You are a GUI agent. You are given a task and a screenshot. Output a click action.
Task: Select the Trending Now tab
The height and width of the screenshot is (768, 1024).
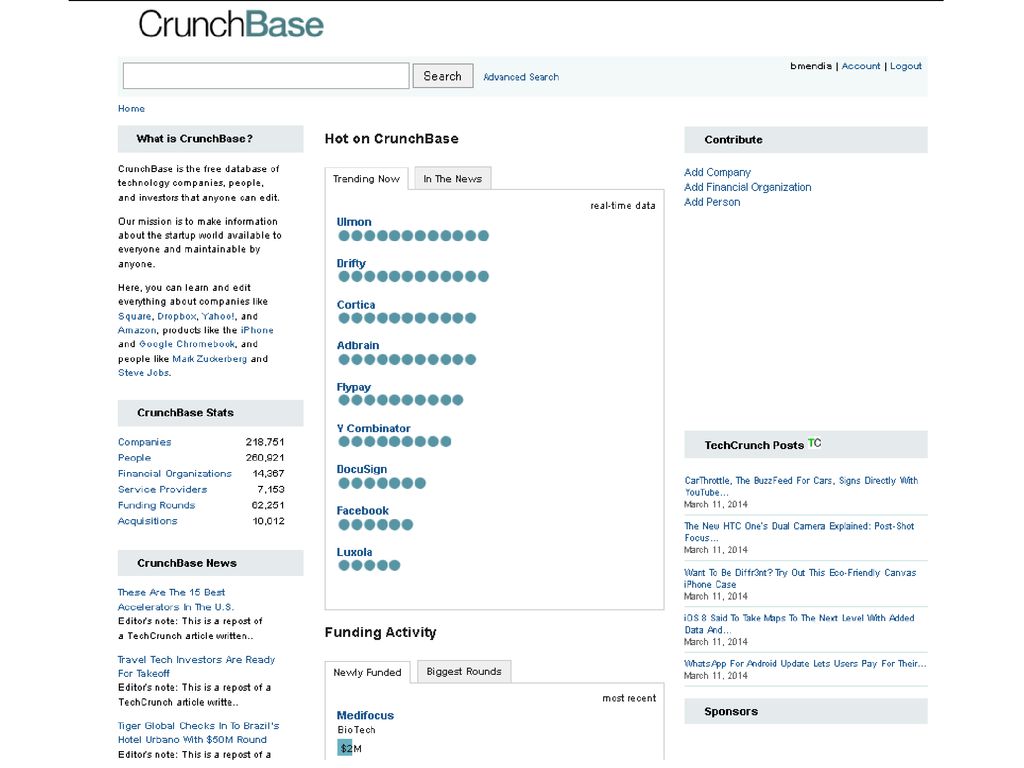coord(366,179)
